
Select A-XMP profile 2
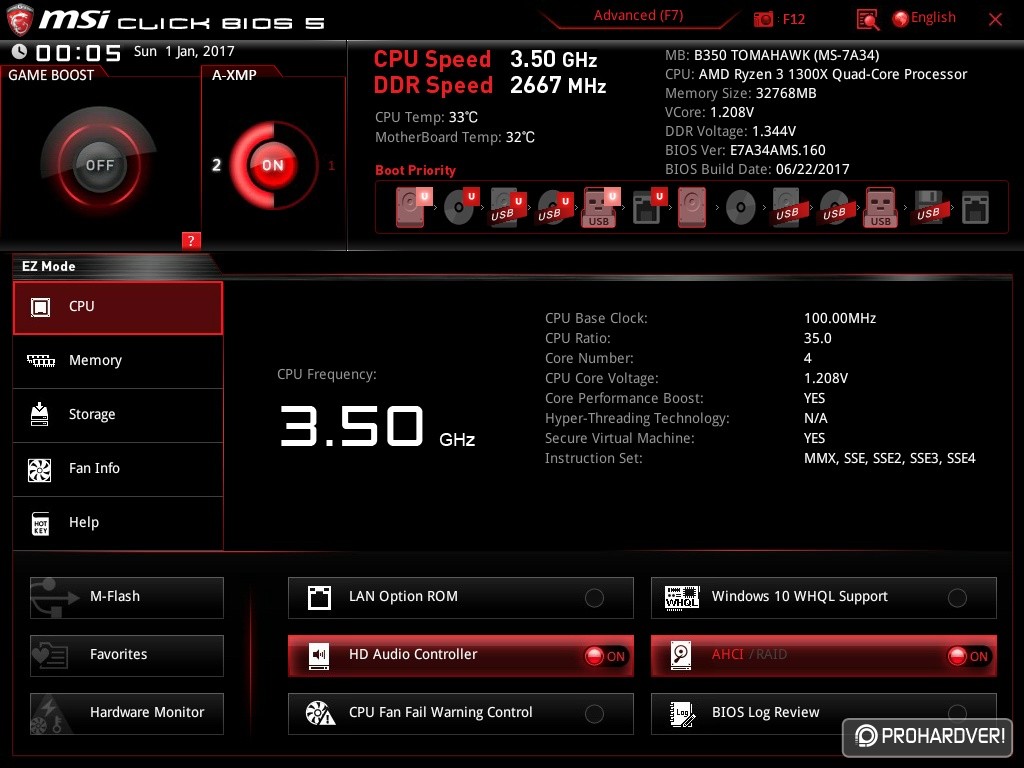click(216, 165)
